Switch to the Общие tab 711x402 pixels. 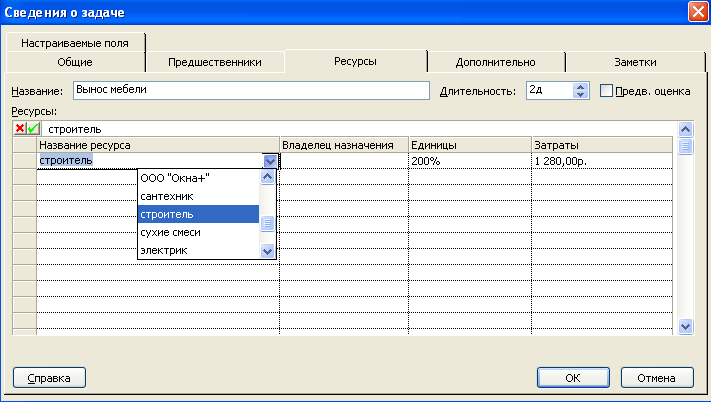coord(75,62)
